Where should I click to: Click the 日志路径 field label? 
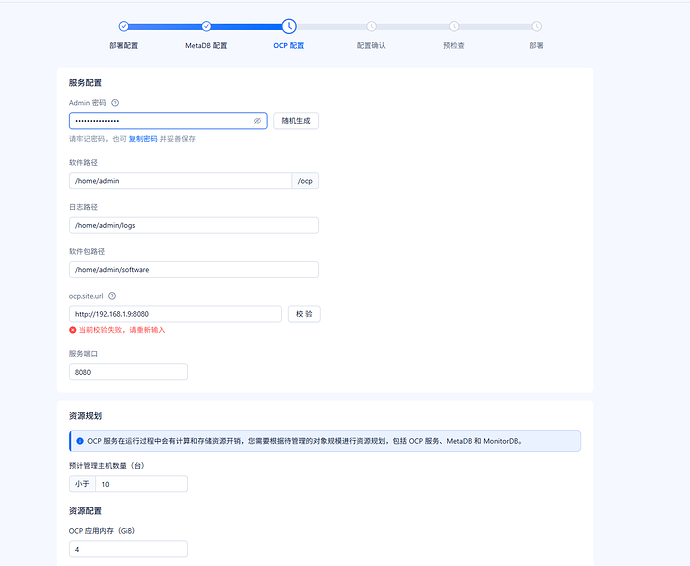click(83, 207)
